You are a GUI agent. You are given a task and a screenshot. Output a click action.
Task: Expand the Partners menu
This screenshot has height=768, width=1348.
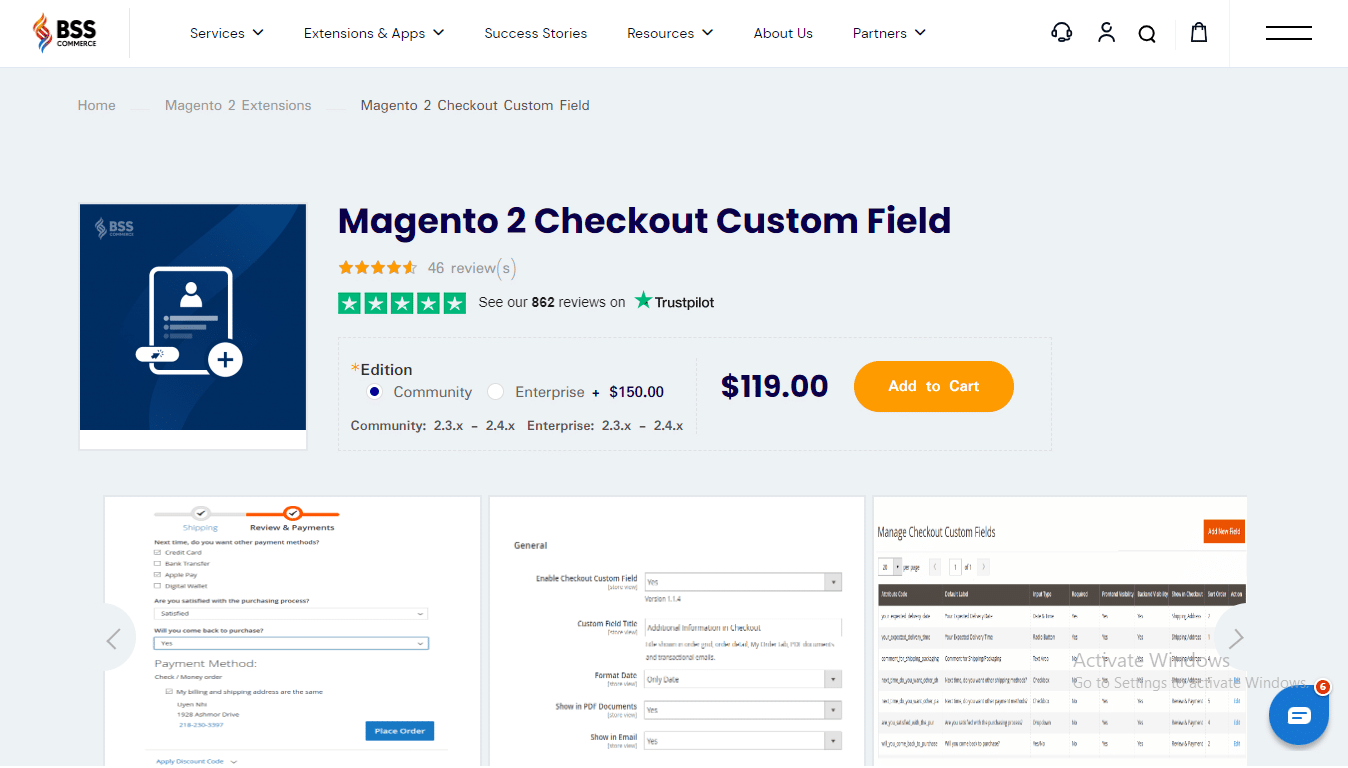(x=889, y=33)
